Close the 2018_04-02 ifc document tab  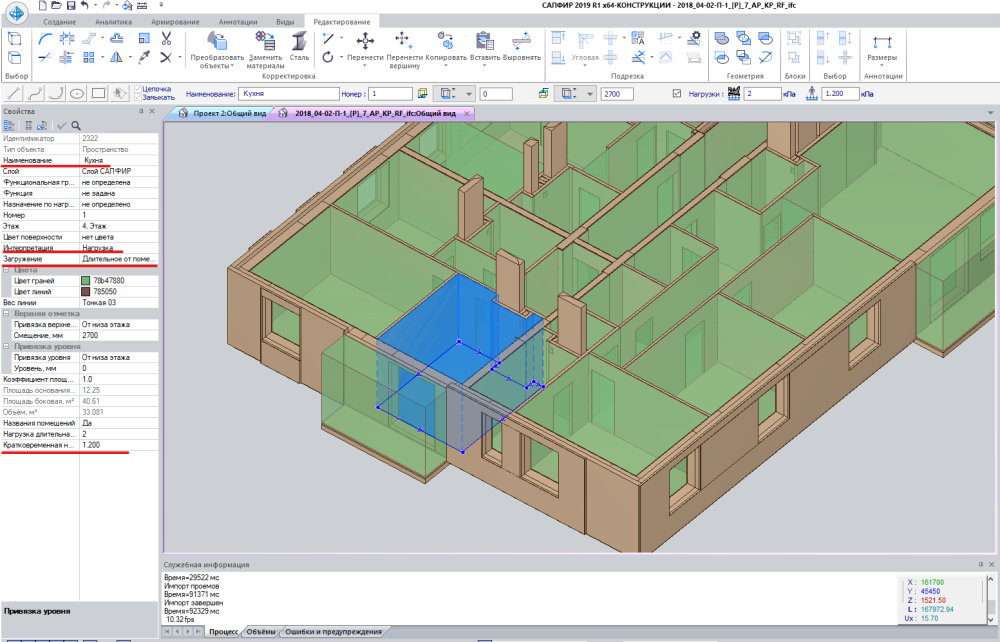[467, 113]
